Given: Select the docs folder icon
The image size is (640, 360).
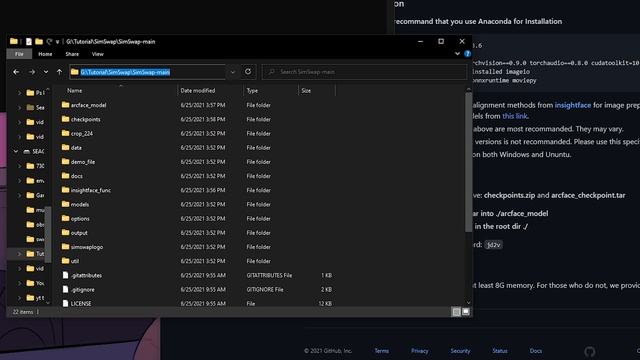Looking at the screenshot, I should [x=65, y=176].
